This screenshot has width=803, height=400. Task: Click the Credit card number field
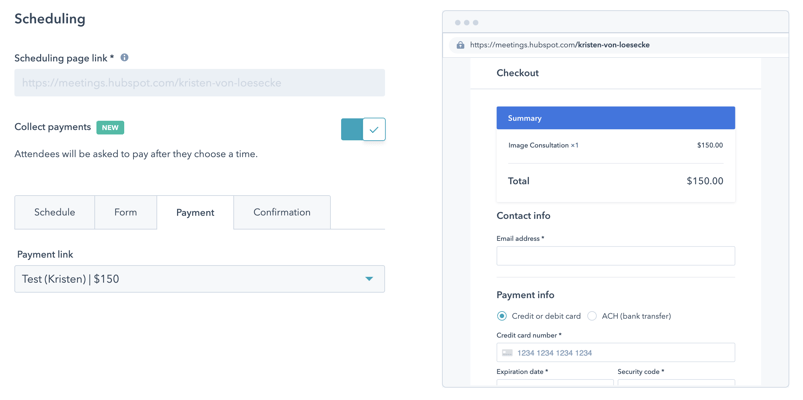tap(616, 352)
